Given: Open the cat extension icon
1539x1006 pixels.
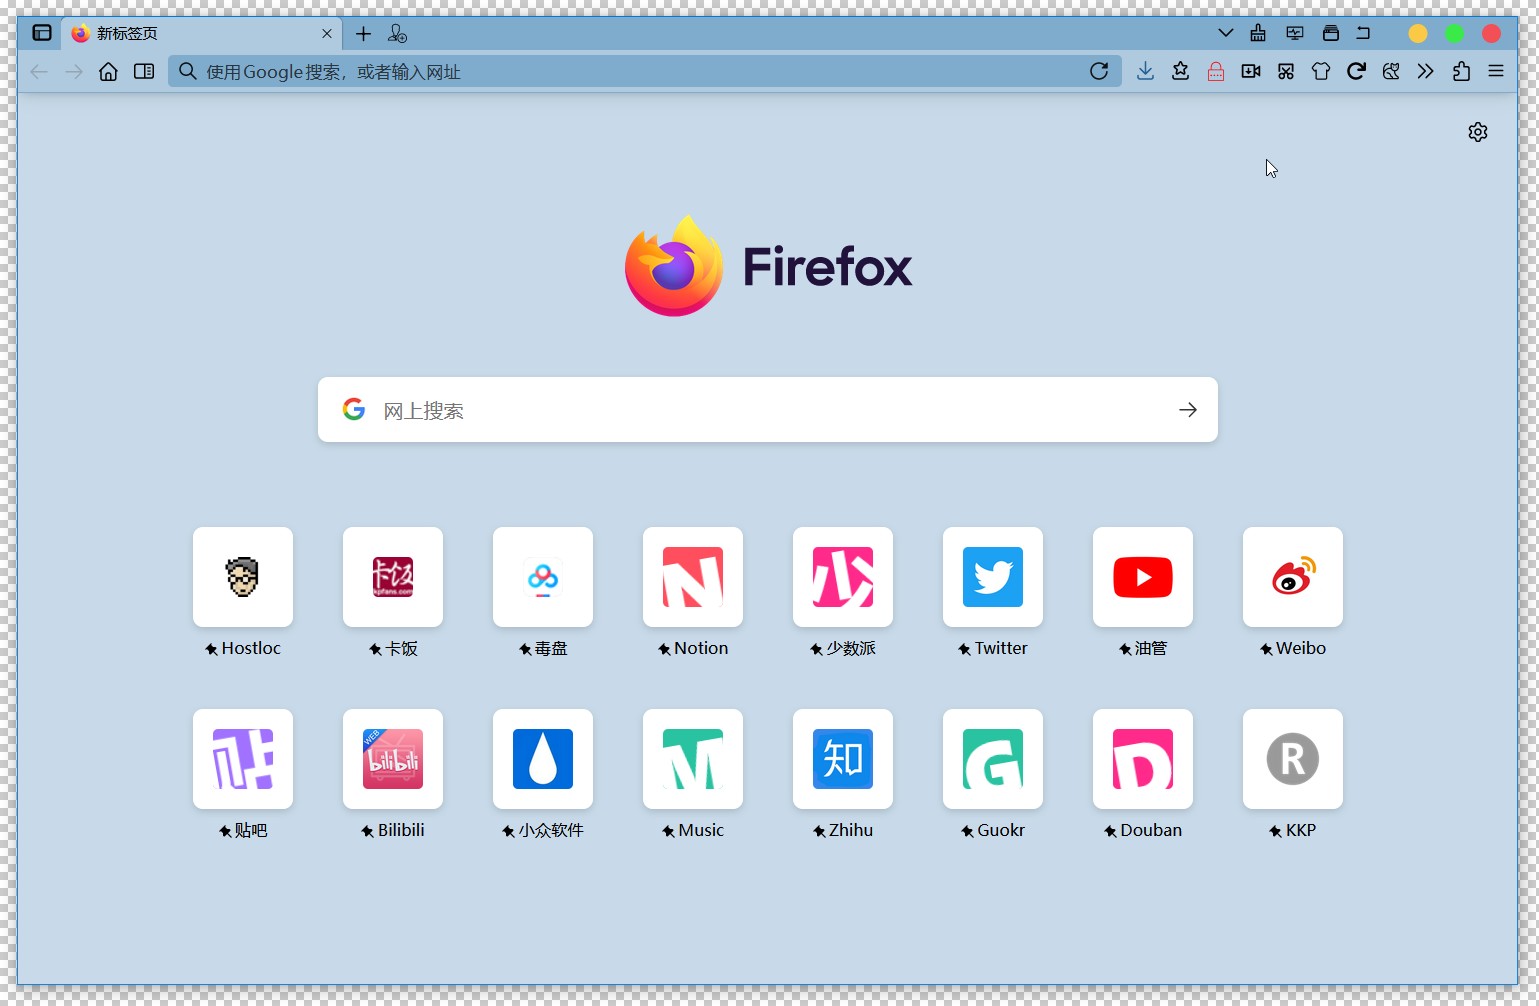Looking at the screenshot, I should pos(1391,71).
